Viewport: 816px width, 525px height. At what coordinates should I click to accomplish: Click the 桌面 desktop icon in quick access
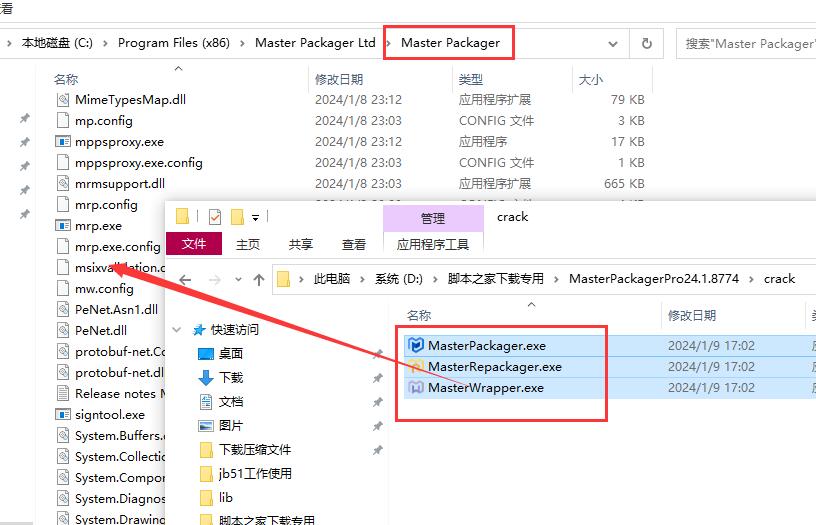pos(206,354)
